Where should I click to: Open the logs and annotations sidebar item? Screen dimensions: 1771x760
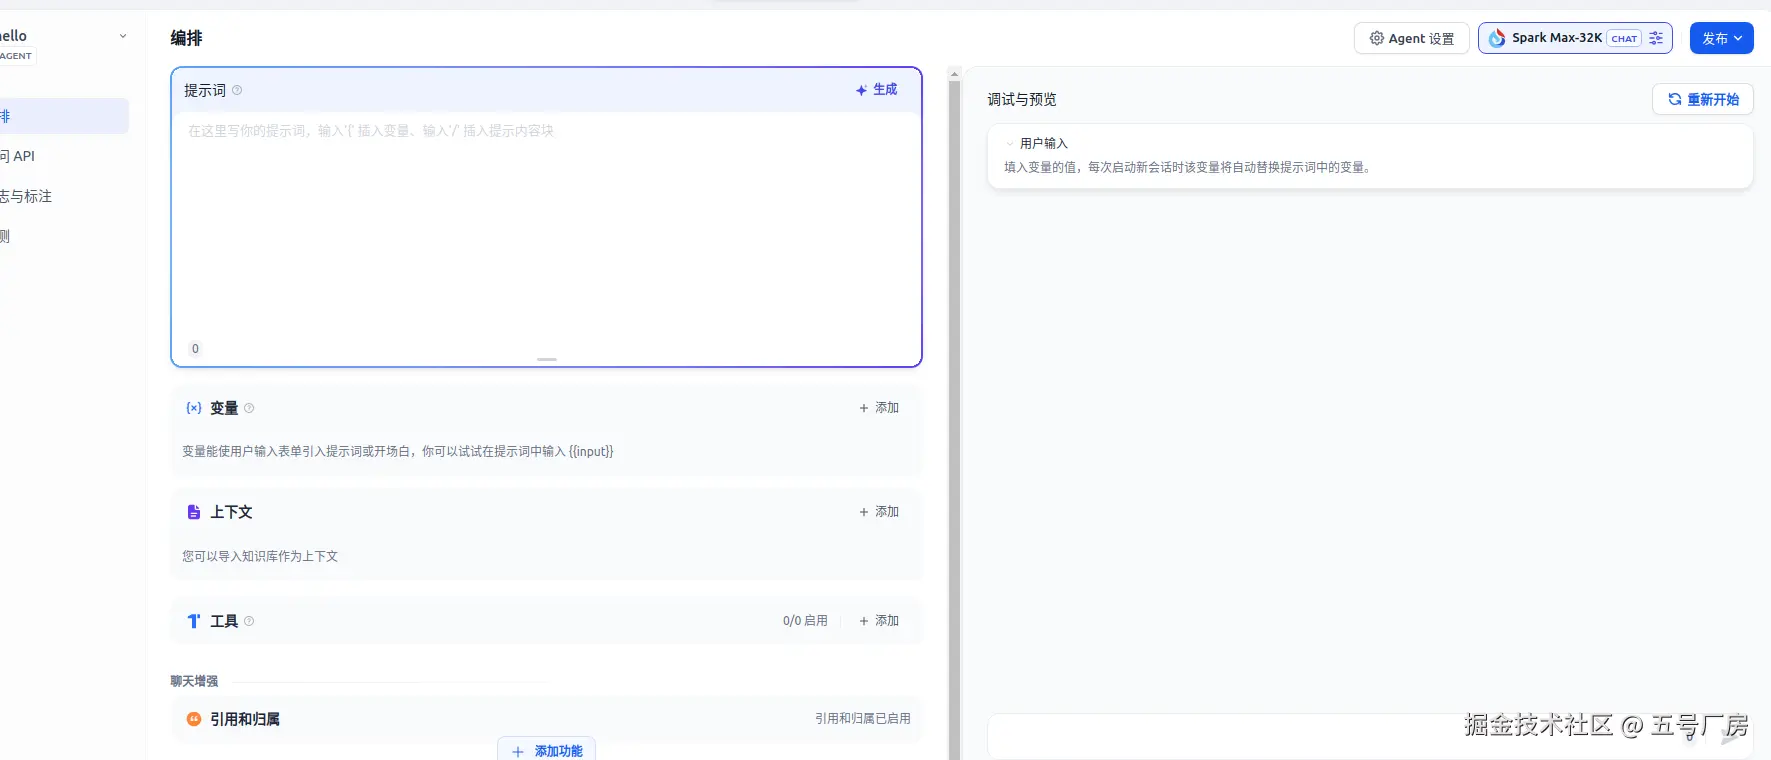pyautogui.click(x=64, y=196)
